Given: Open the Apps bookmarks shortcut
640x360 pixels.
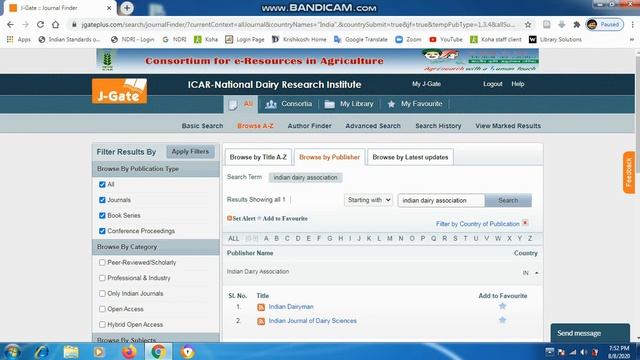Looking at the screenshot, I should [x=19, y=40].
